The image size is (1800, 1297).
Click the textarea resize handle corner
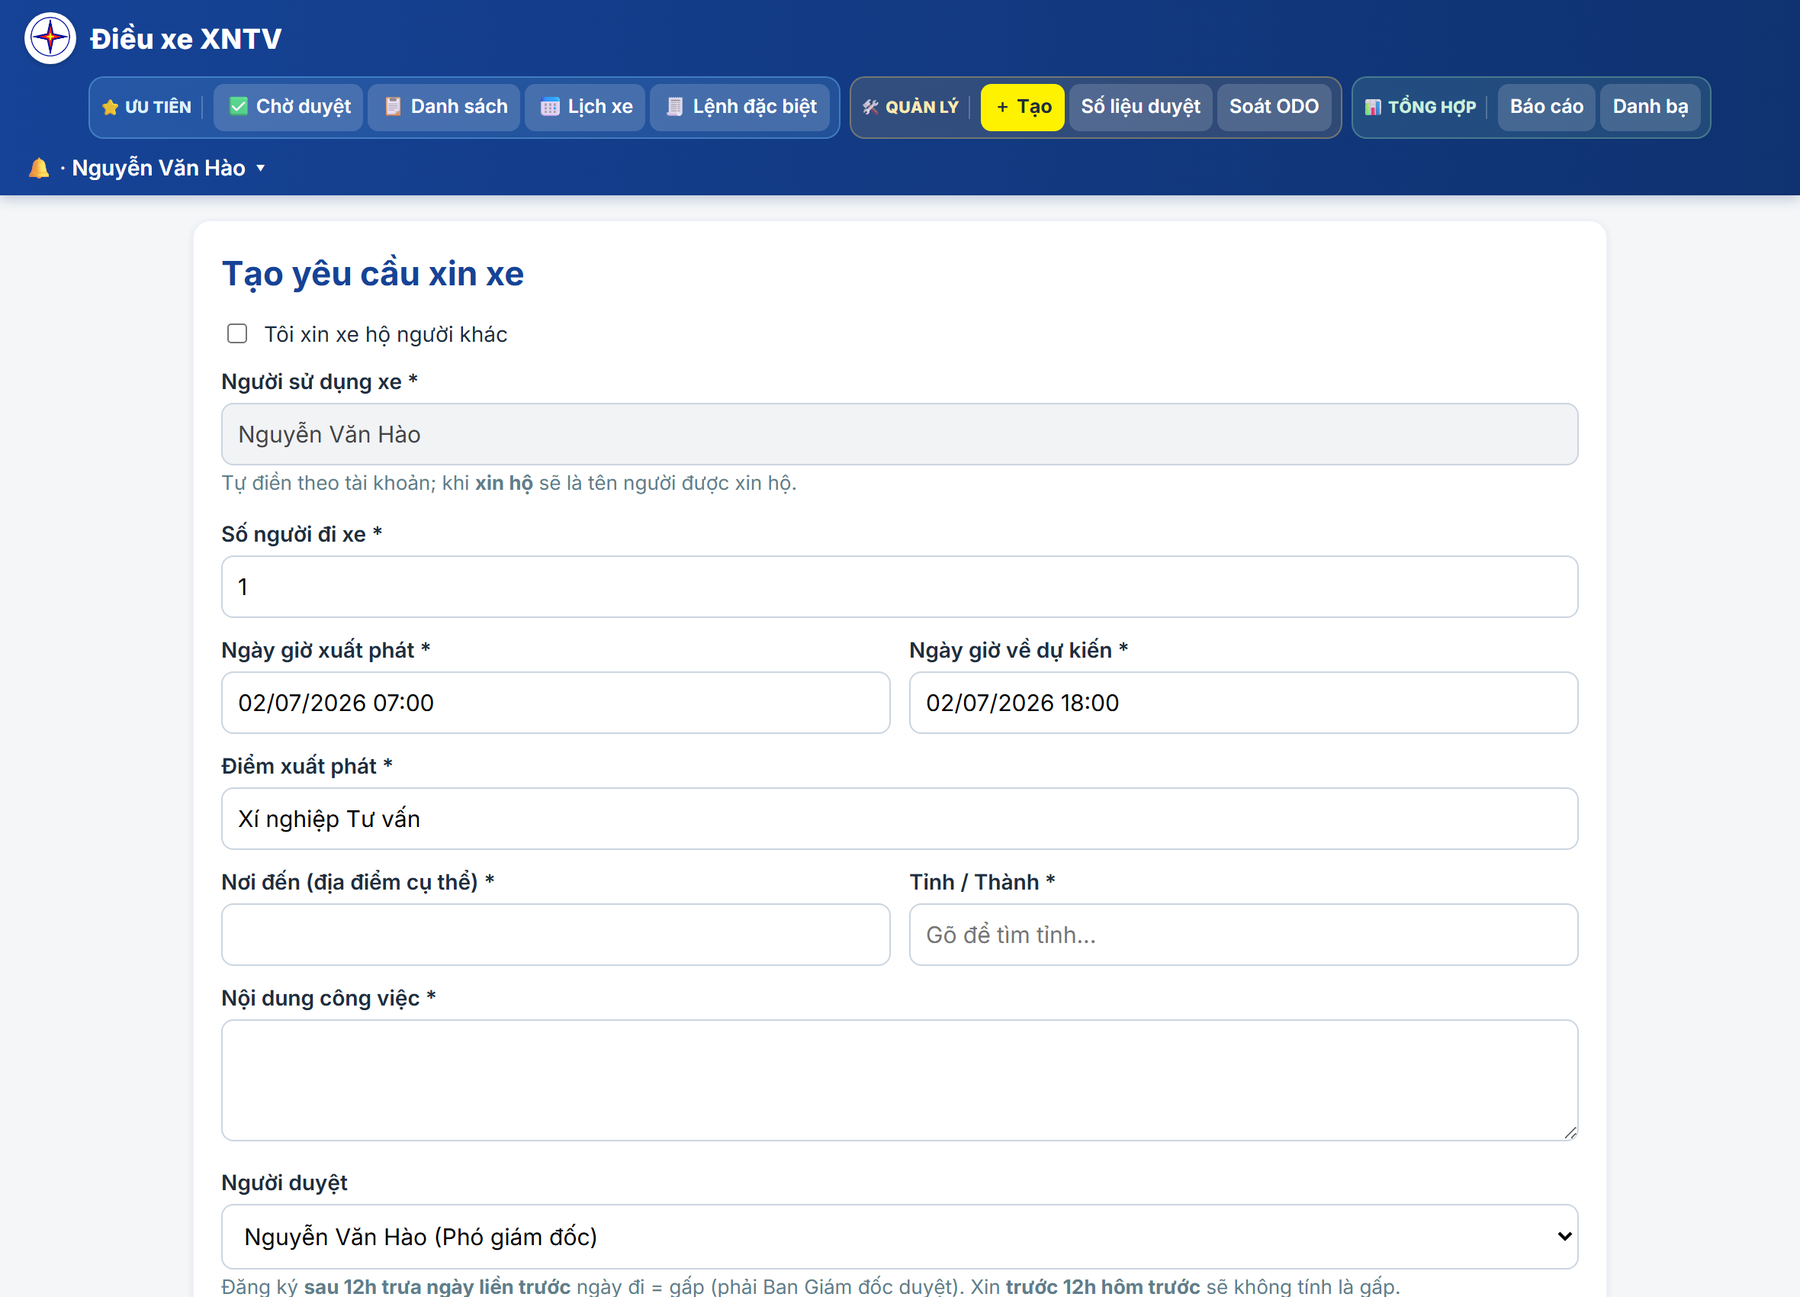(1570, 1132)
